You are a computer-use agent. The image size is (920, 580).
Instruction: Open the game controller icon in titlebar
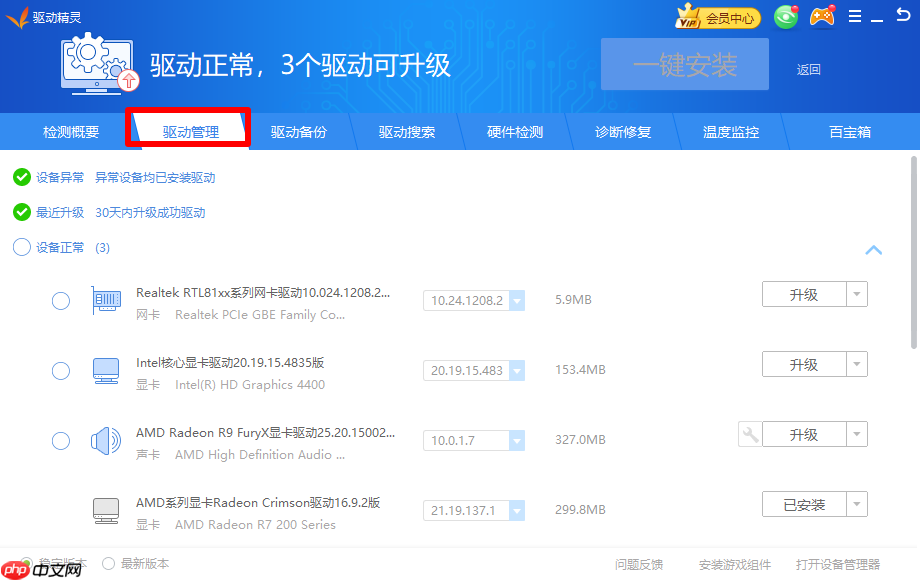(x=821, y=17)
